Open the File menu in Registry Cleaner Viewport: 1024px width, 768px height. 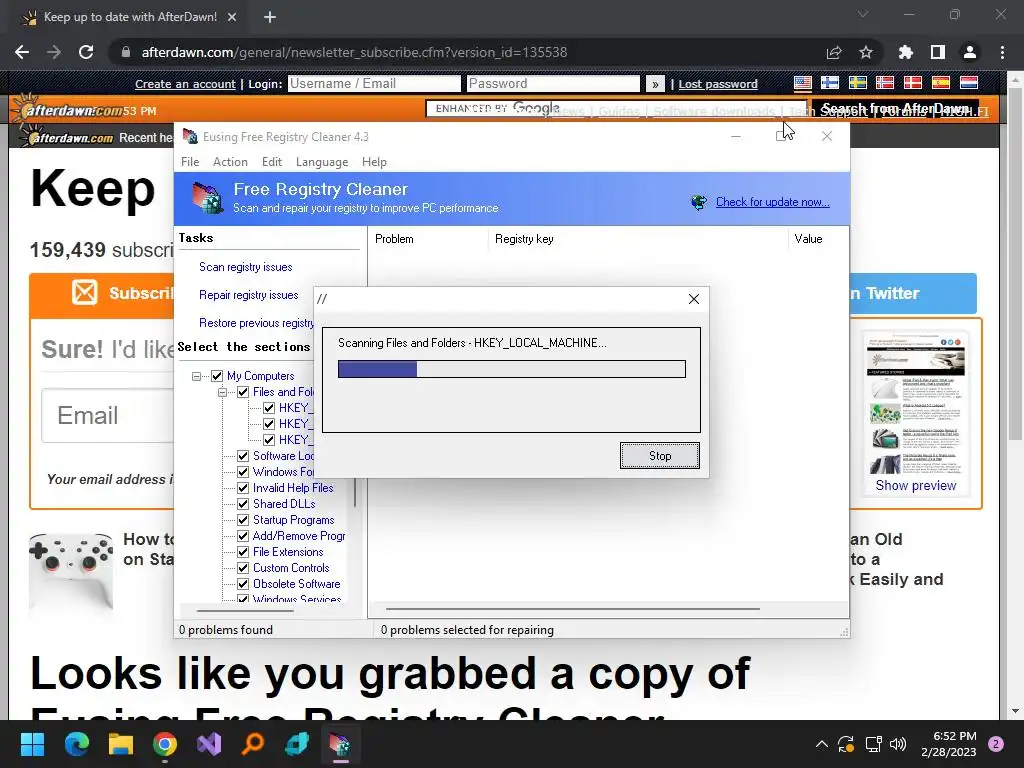click(190, 162)
